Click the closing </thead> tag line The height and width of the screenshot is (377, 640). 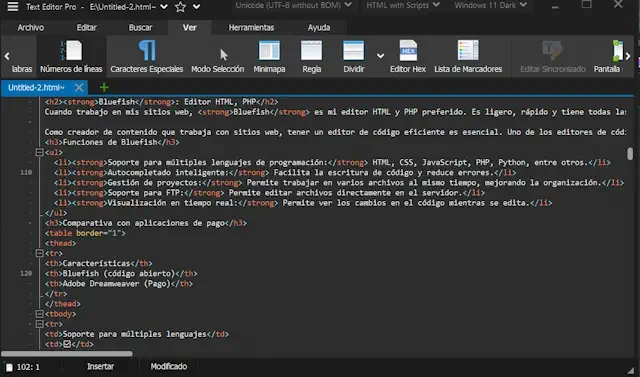[63, 304]
